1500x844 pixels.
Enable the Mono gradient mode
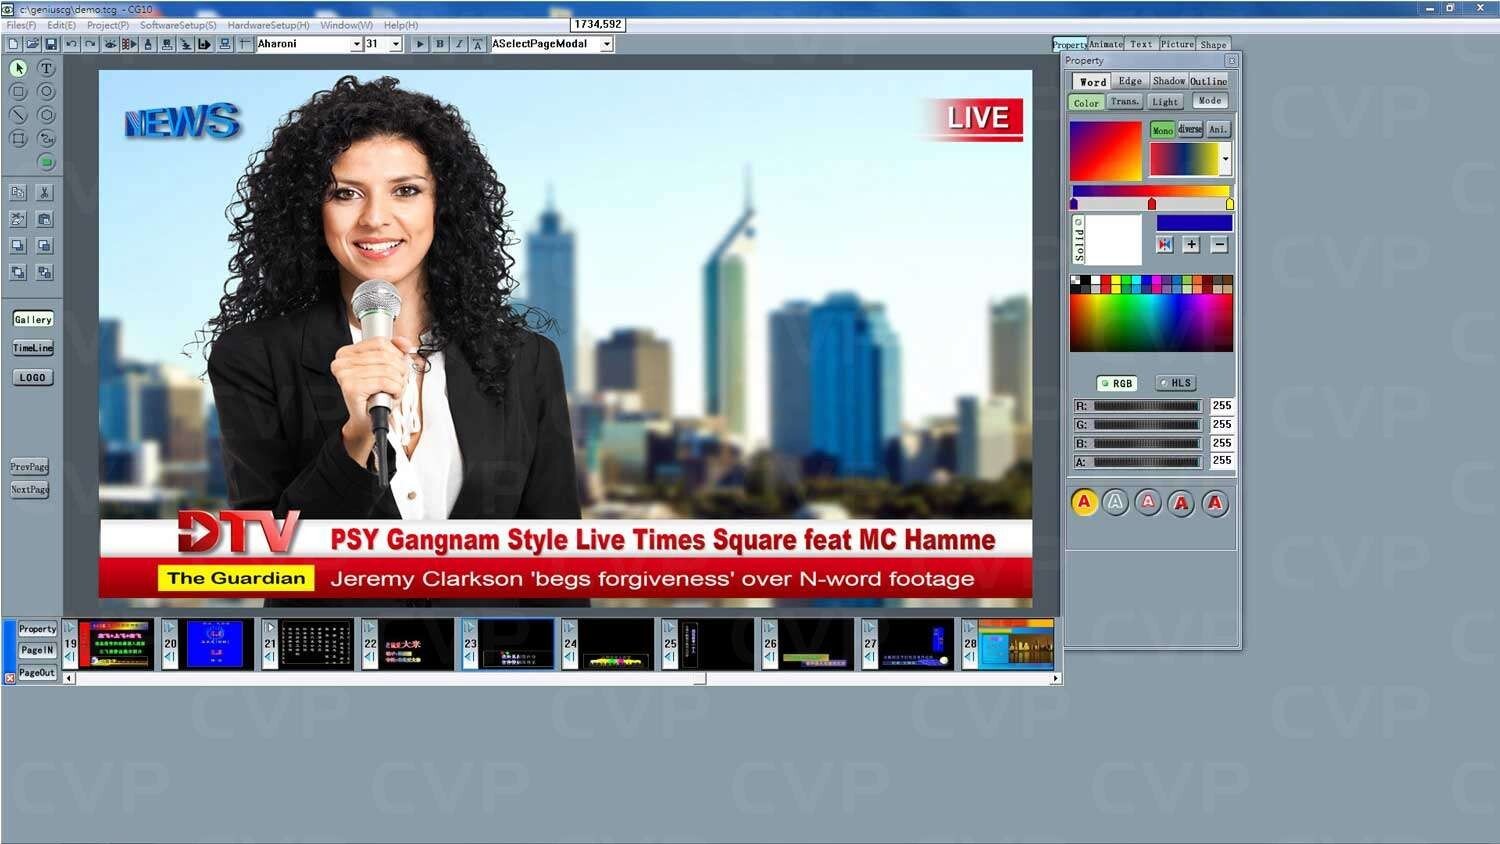tap(1162, 130)
